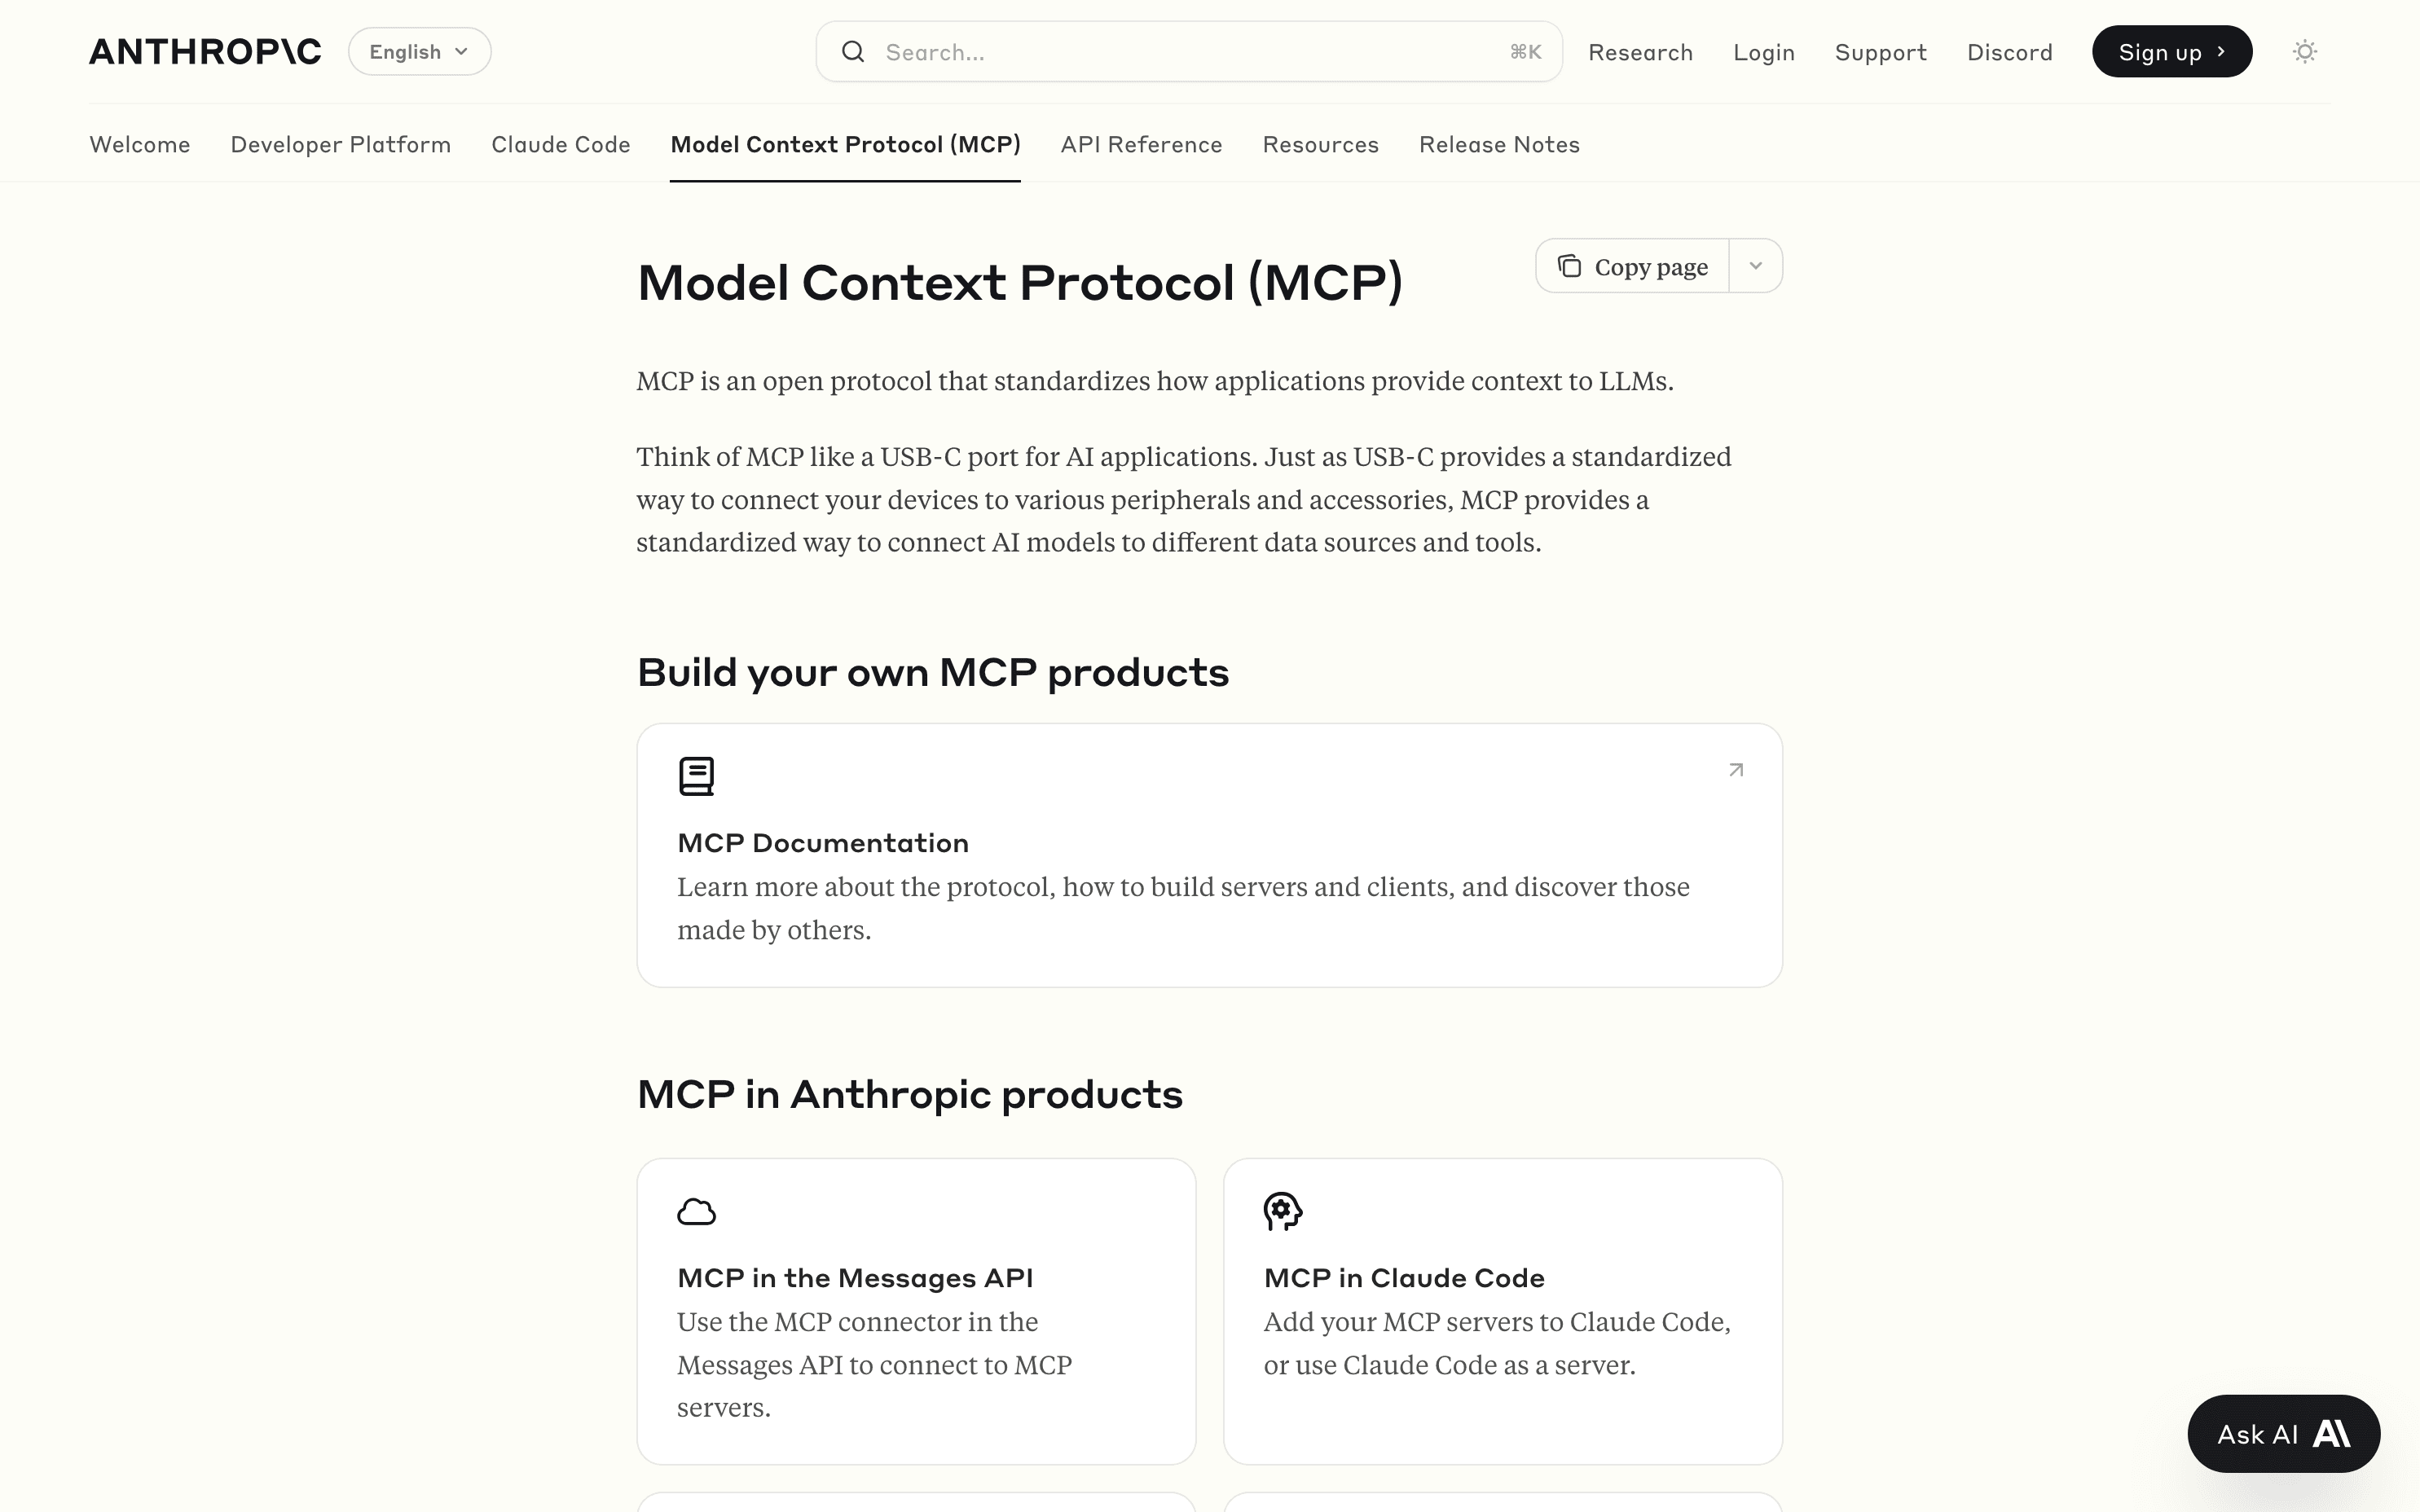This screenshot has width=2420, height=1512.
Task: Select the cloud icon on Messages API card
Action: coord(697,1211)
